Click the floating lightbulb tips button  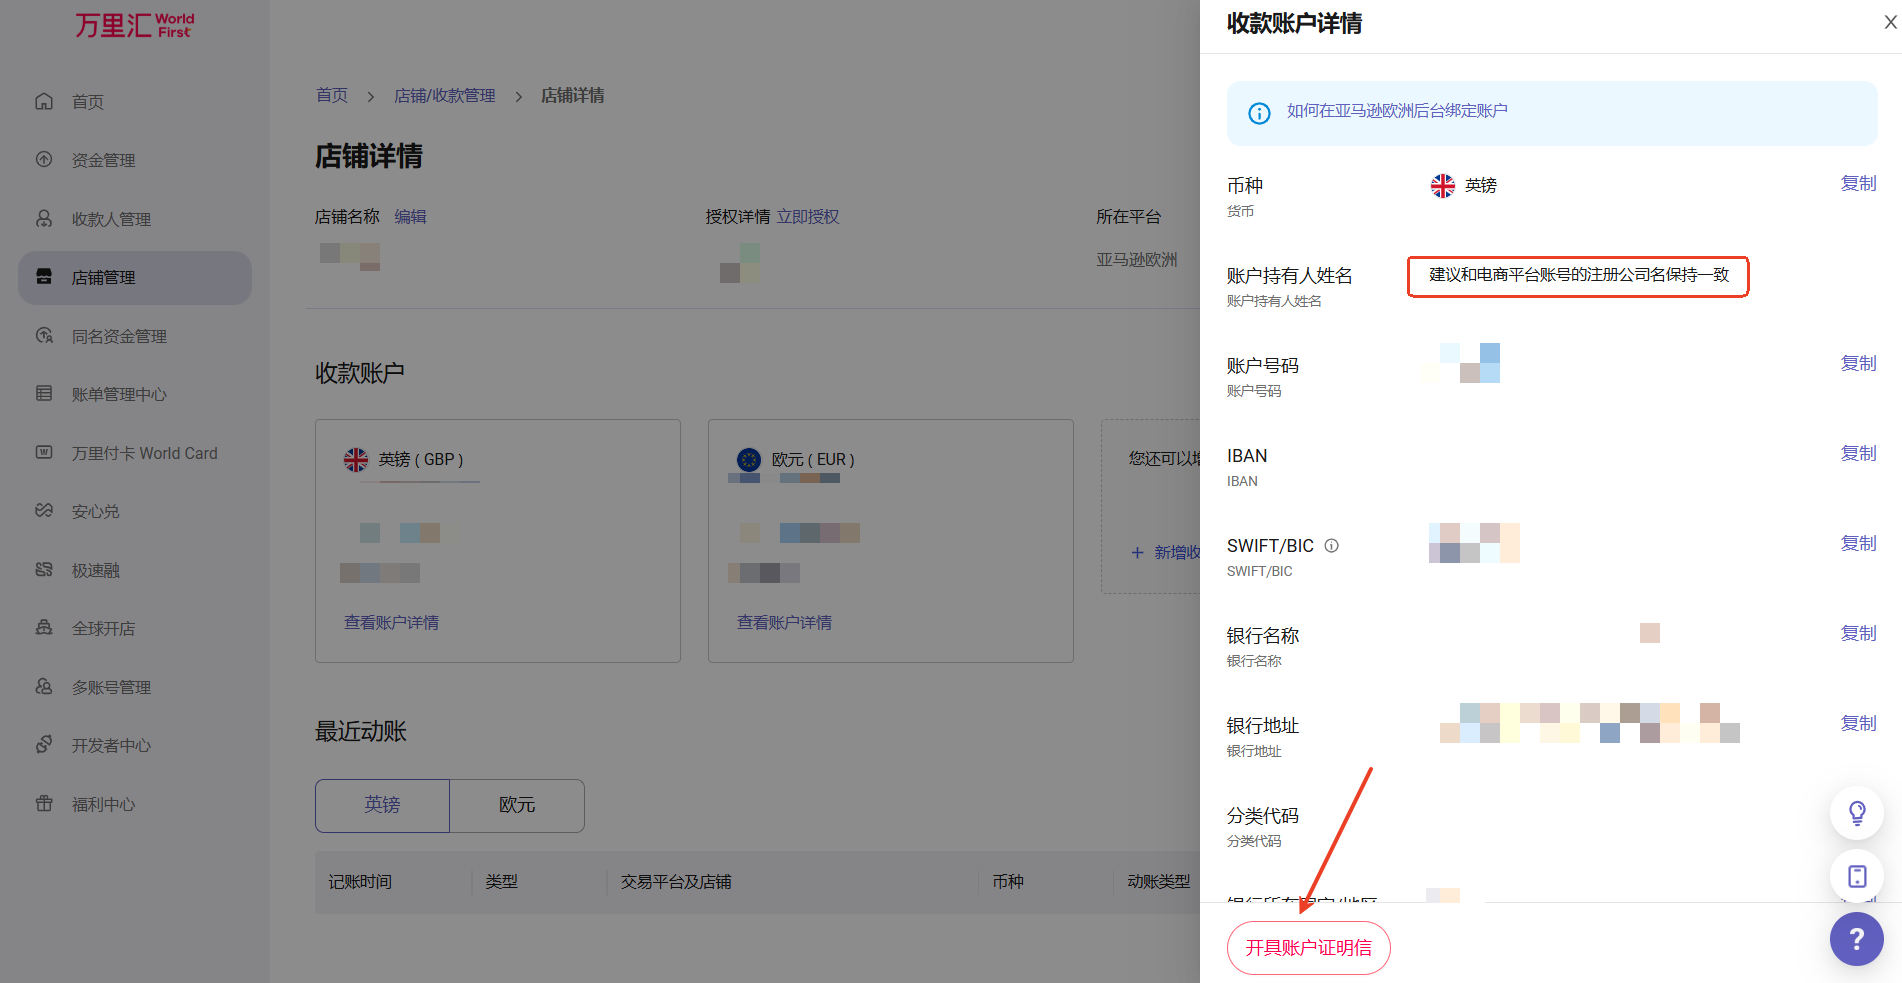click(x=1857, y=813)
